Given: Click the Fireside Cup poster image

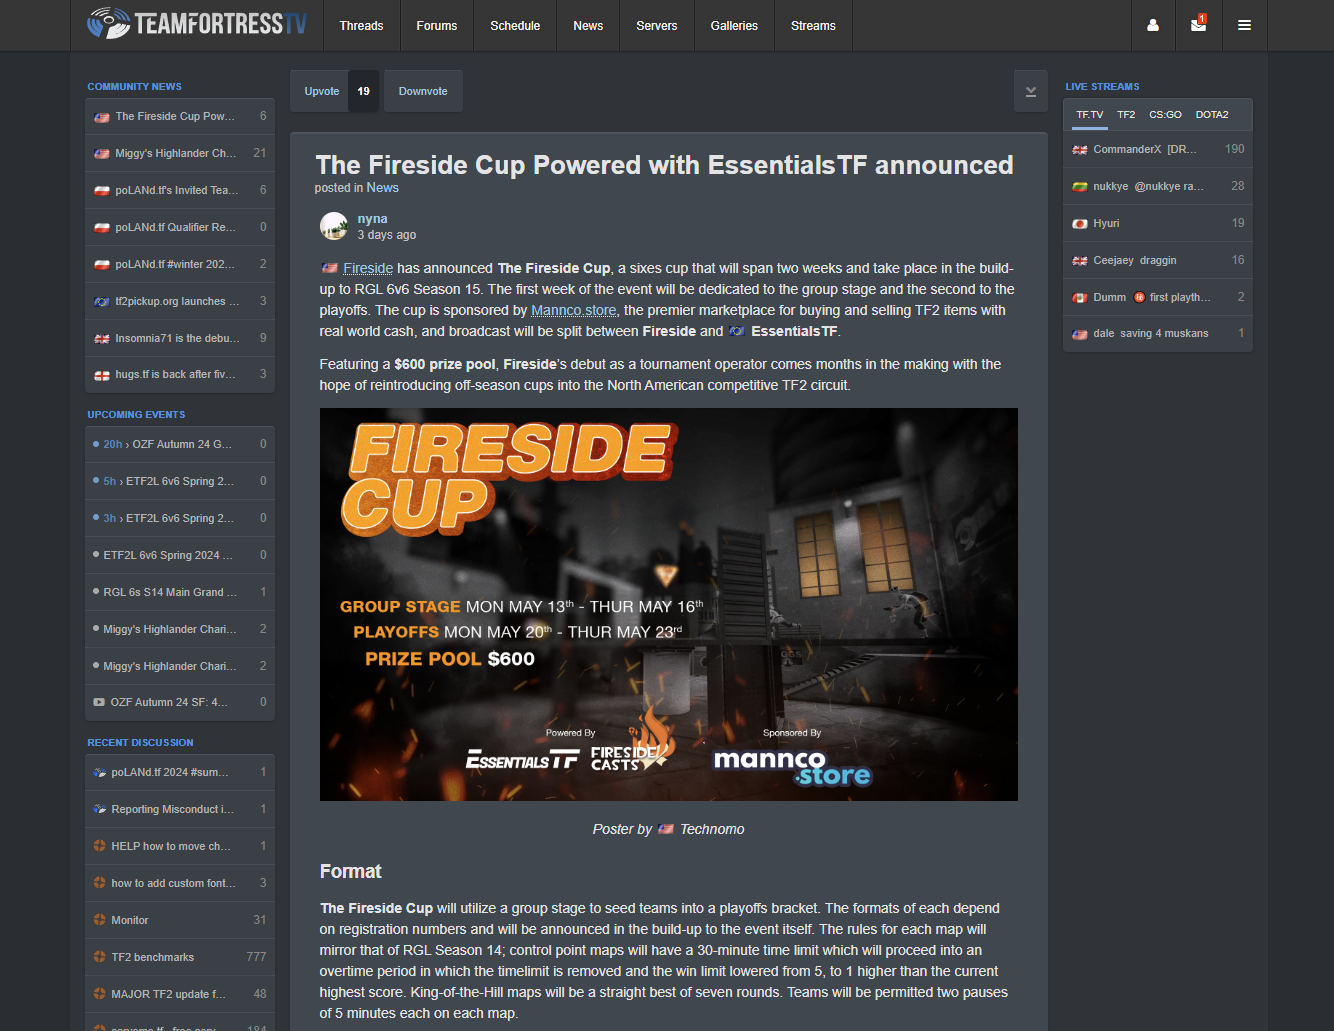Looking at the screenshot, I should tap(669, 604).
